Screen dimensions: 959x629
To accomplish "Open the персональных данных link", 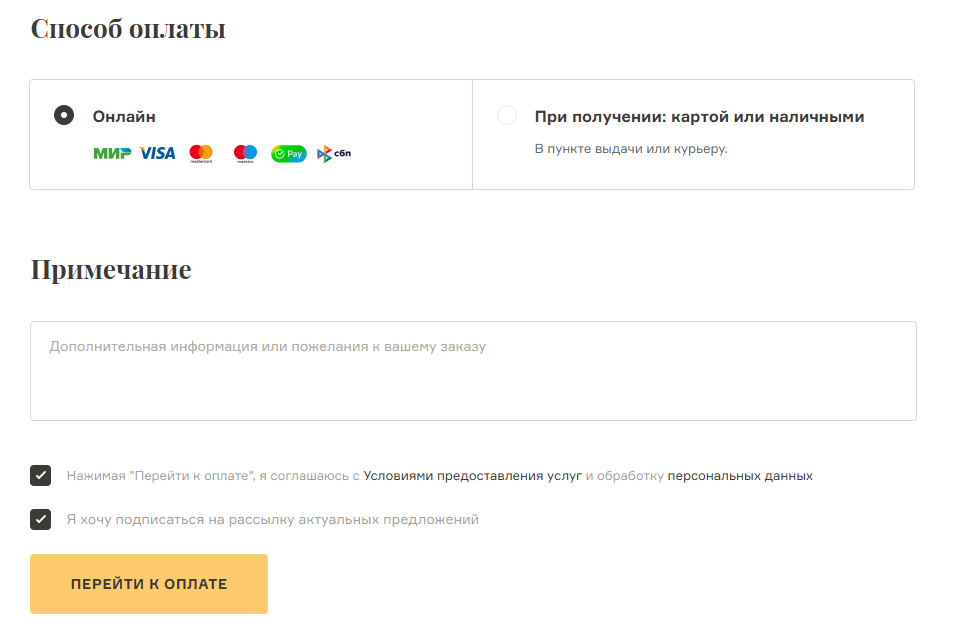I will [740, 475].
